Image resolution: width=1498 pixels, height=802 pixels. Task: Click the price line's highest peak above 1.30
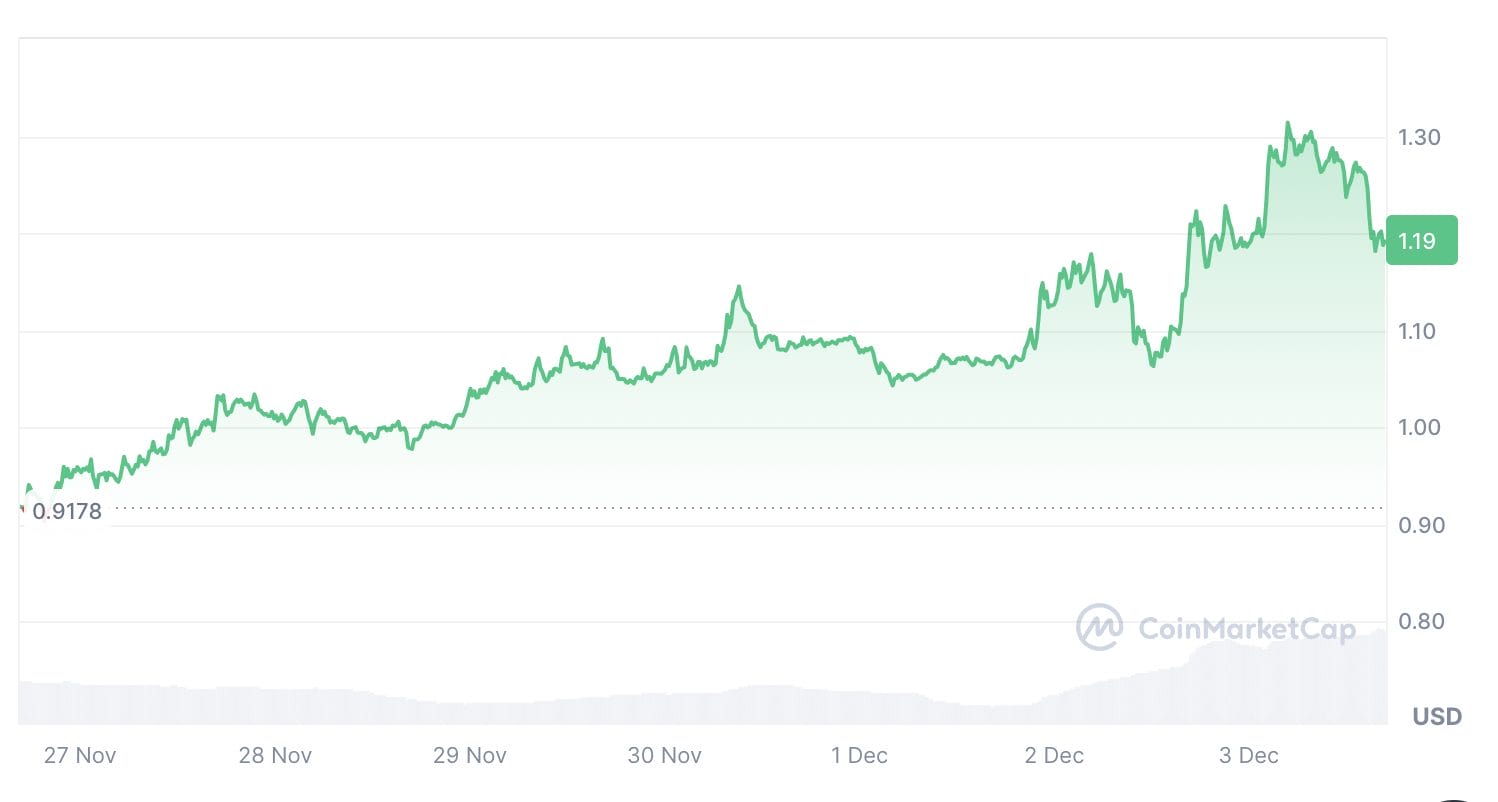[x=1287, y=124]
